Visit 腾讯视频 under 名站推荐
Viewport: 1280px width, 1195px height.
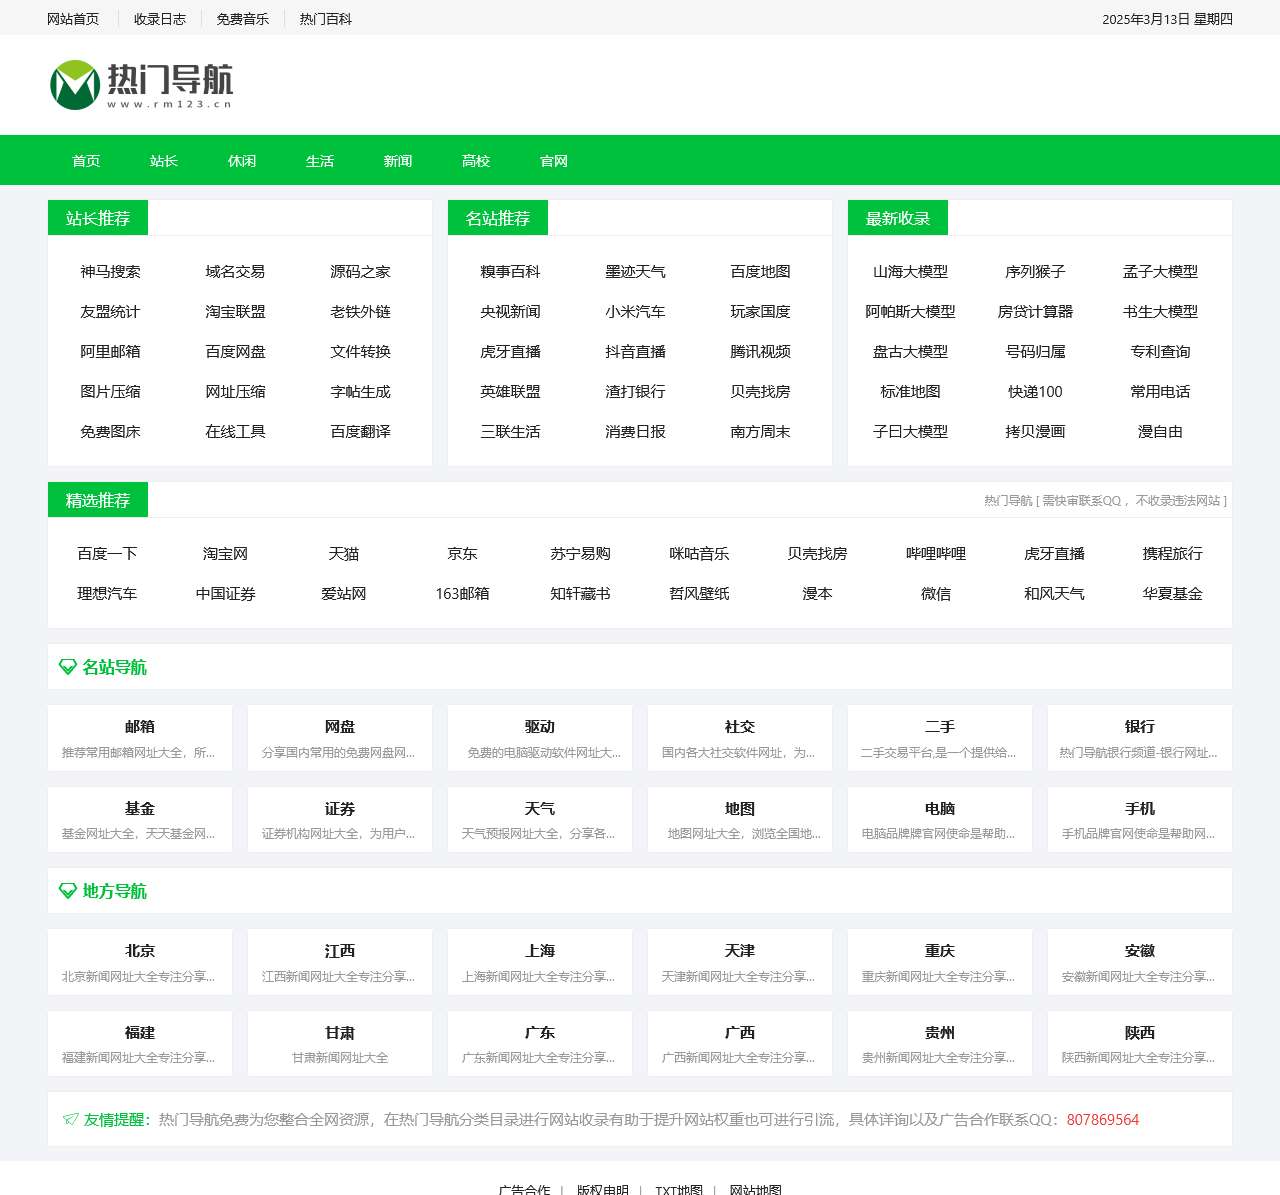tap(760, 352)
